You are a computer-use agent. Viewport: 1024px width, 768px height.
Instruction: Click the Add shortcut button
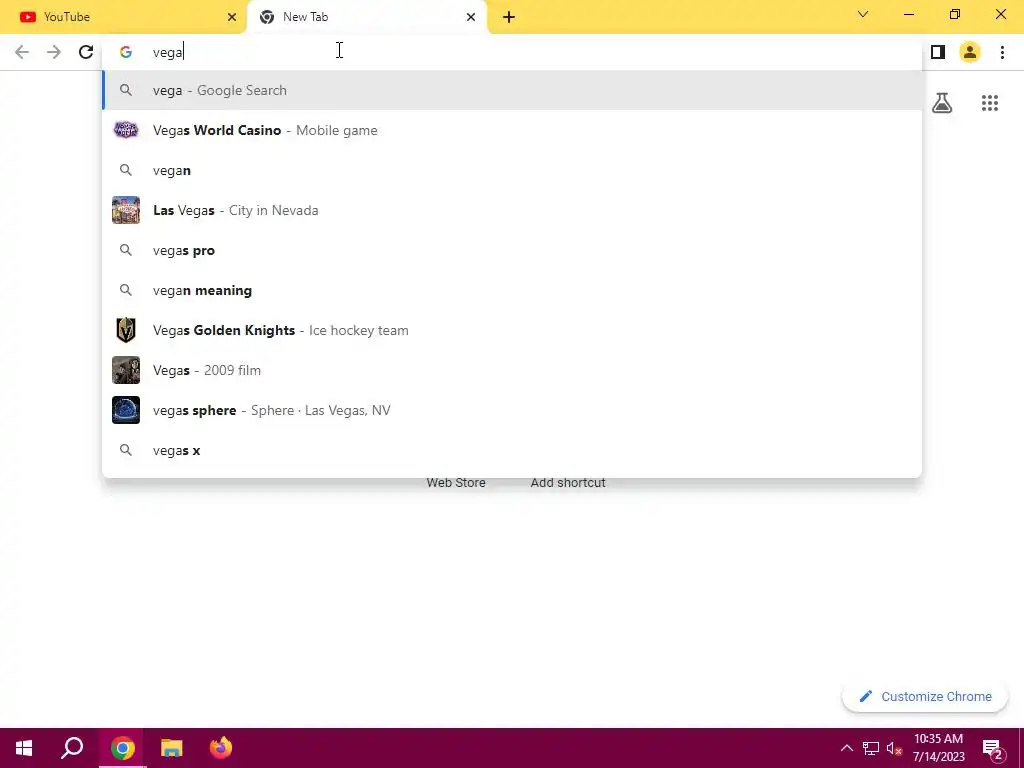click(568, 483)
